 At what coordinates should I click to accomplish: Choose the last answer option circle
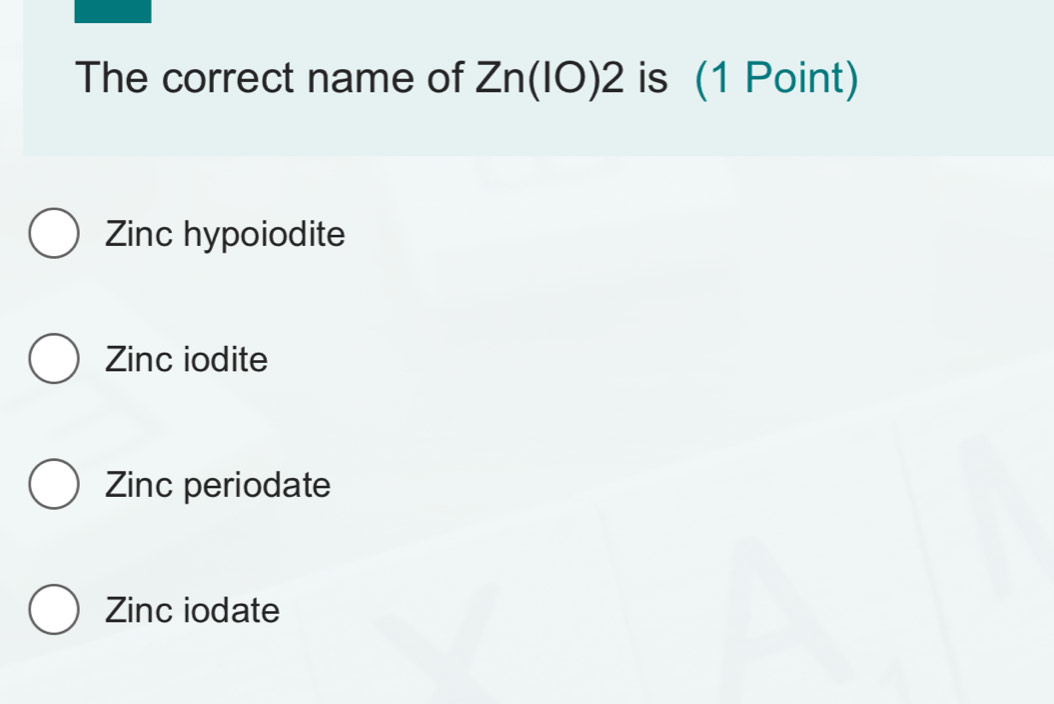click(55, 611)
